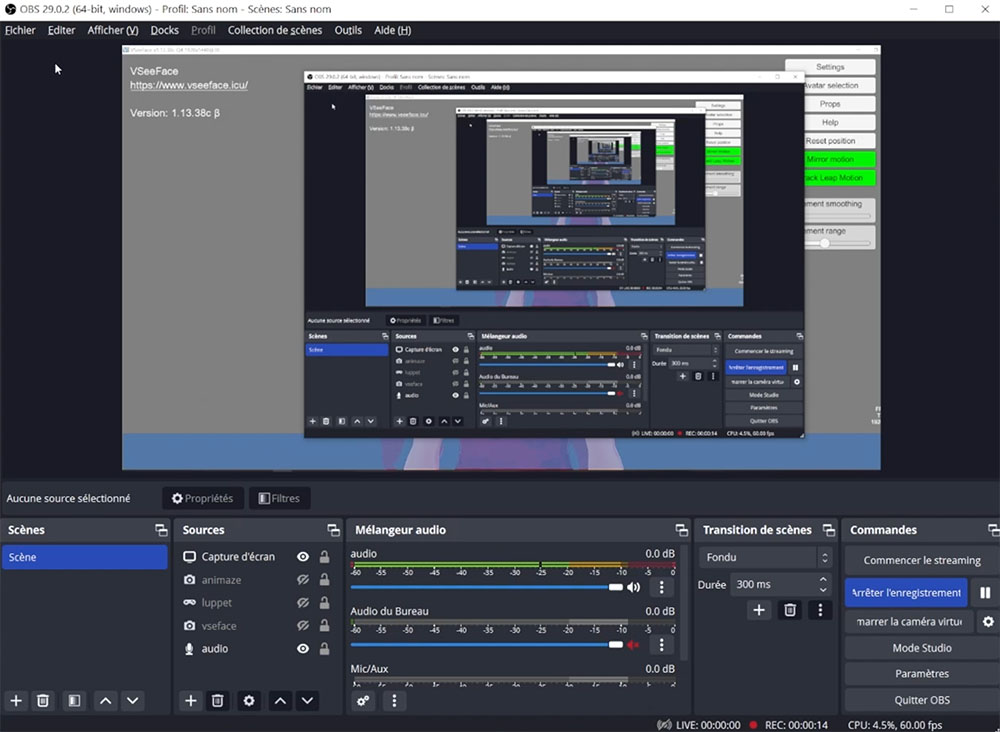Hide the Capture d'écran source
This screenshot has width=1000, height=732.
[303, 557]
